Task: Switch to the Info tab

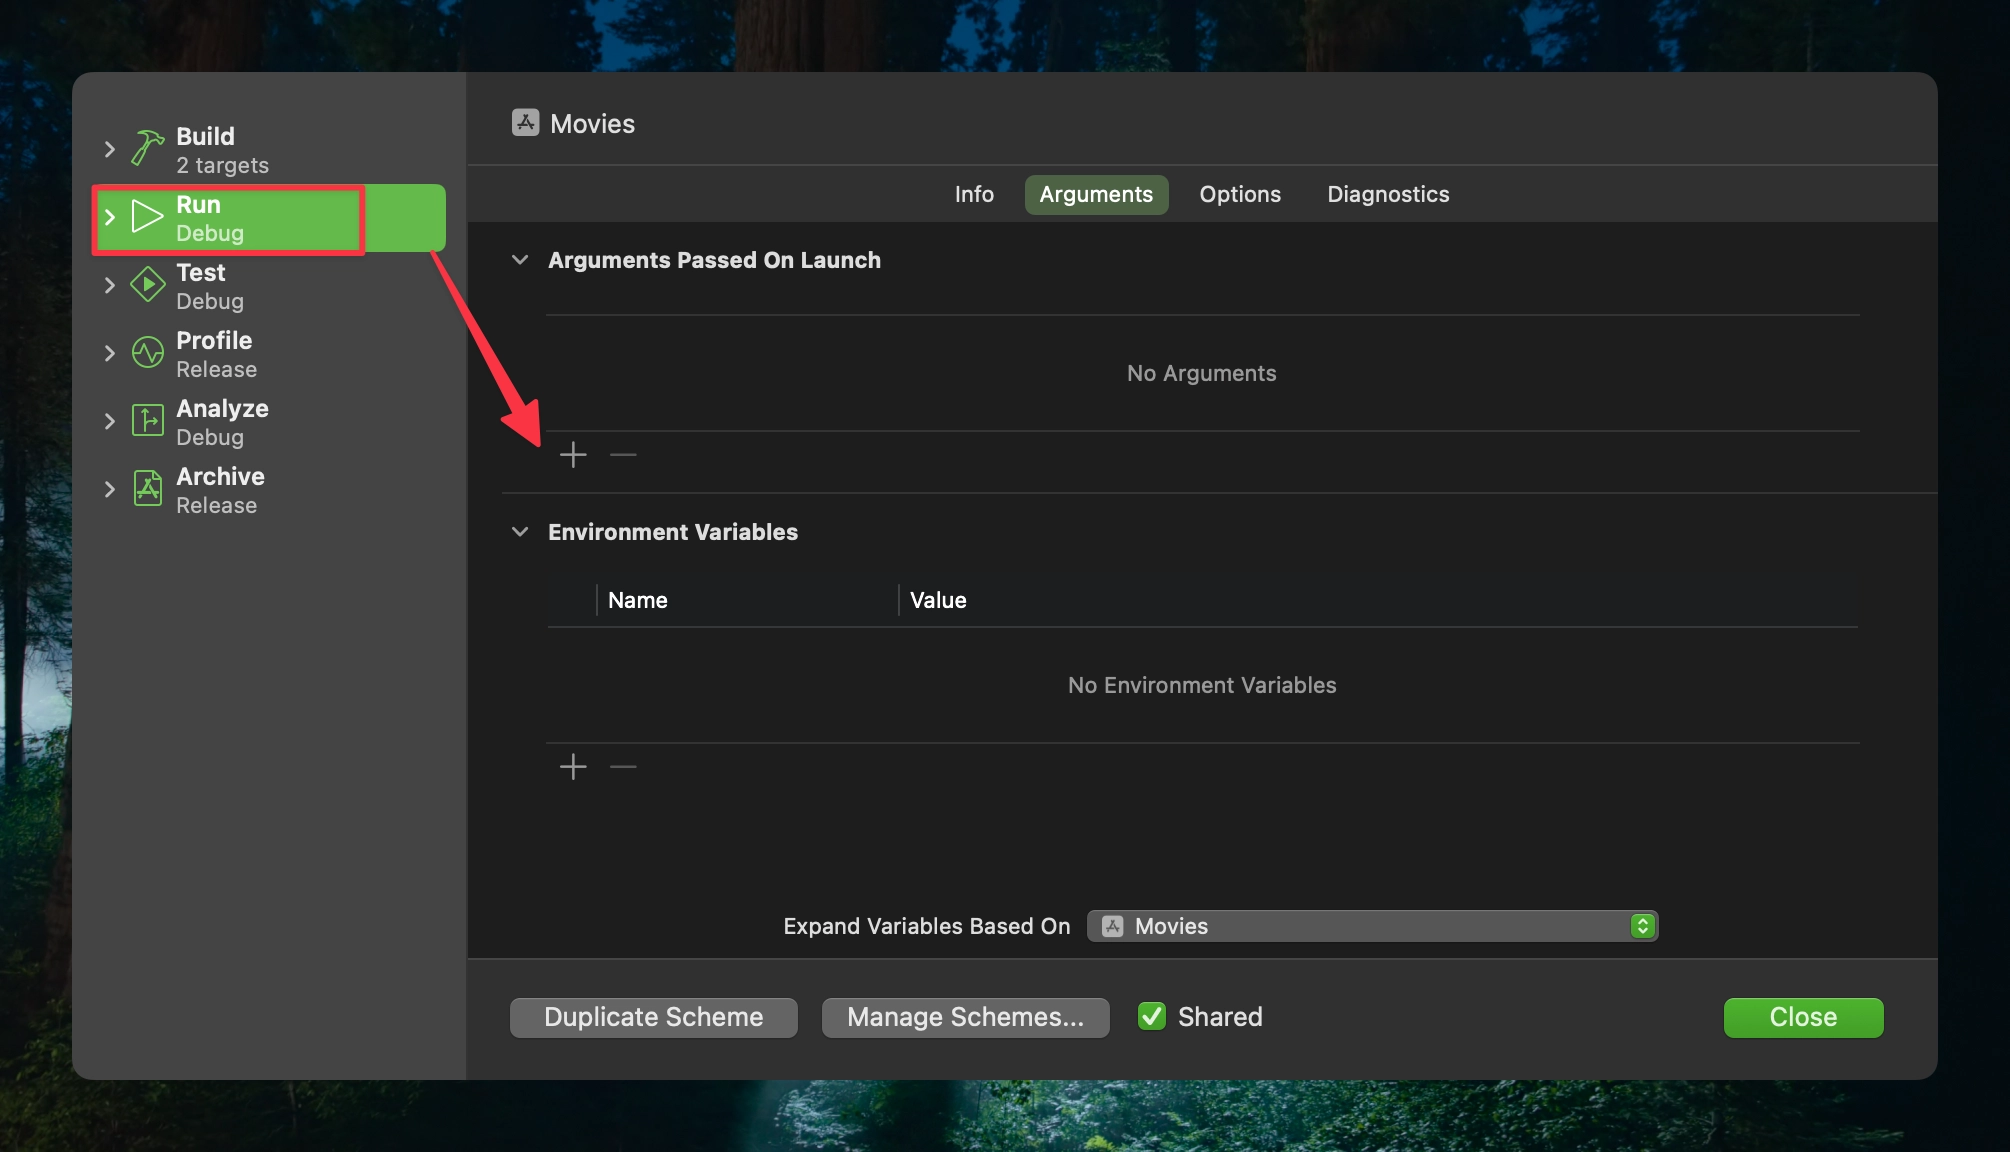Action: point(974,194)
